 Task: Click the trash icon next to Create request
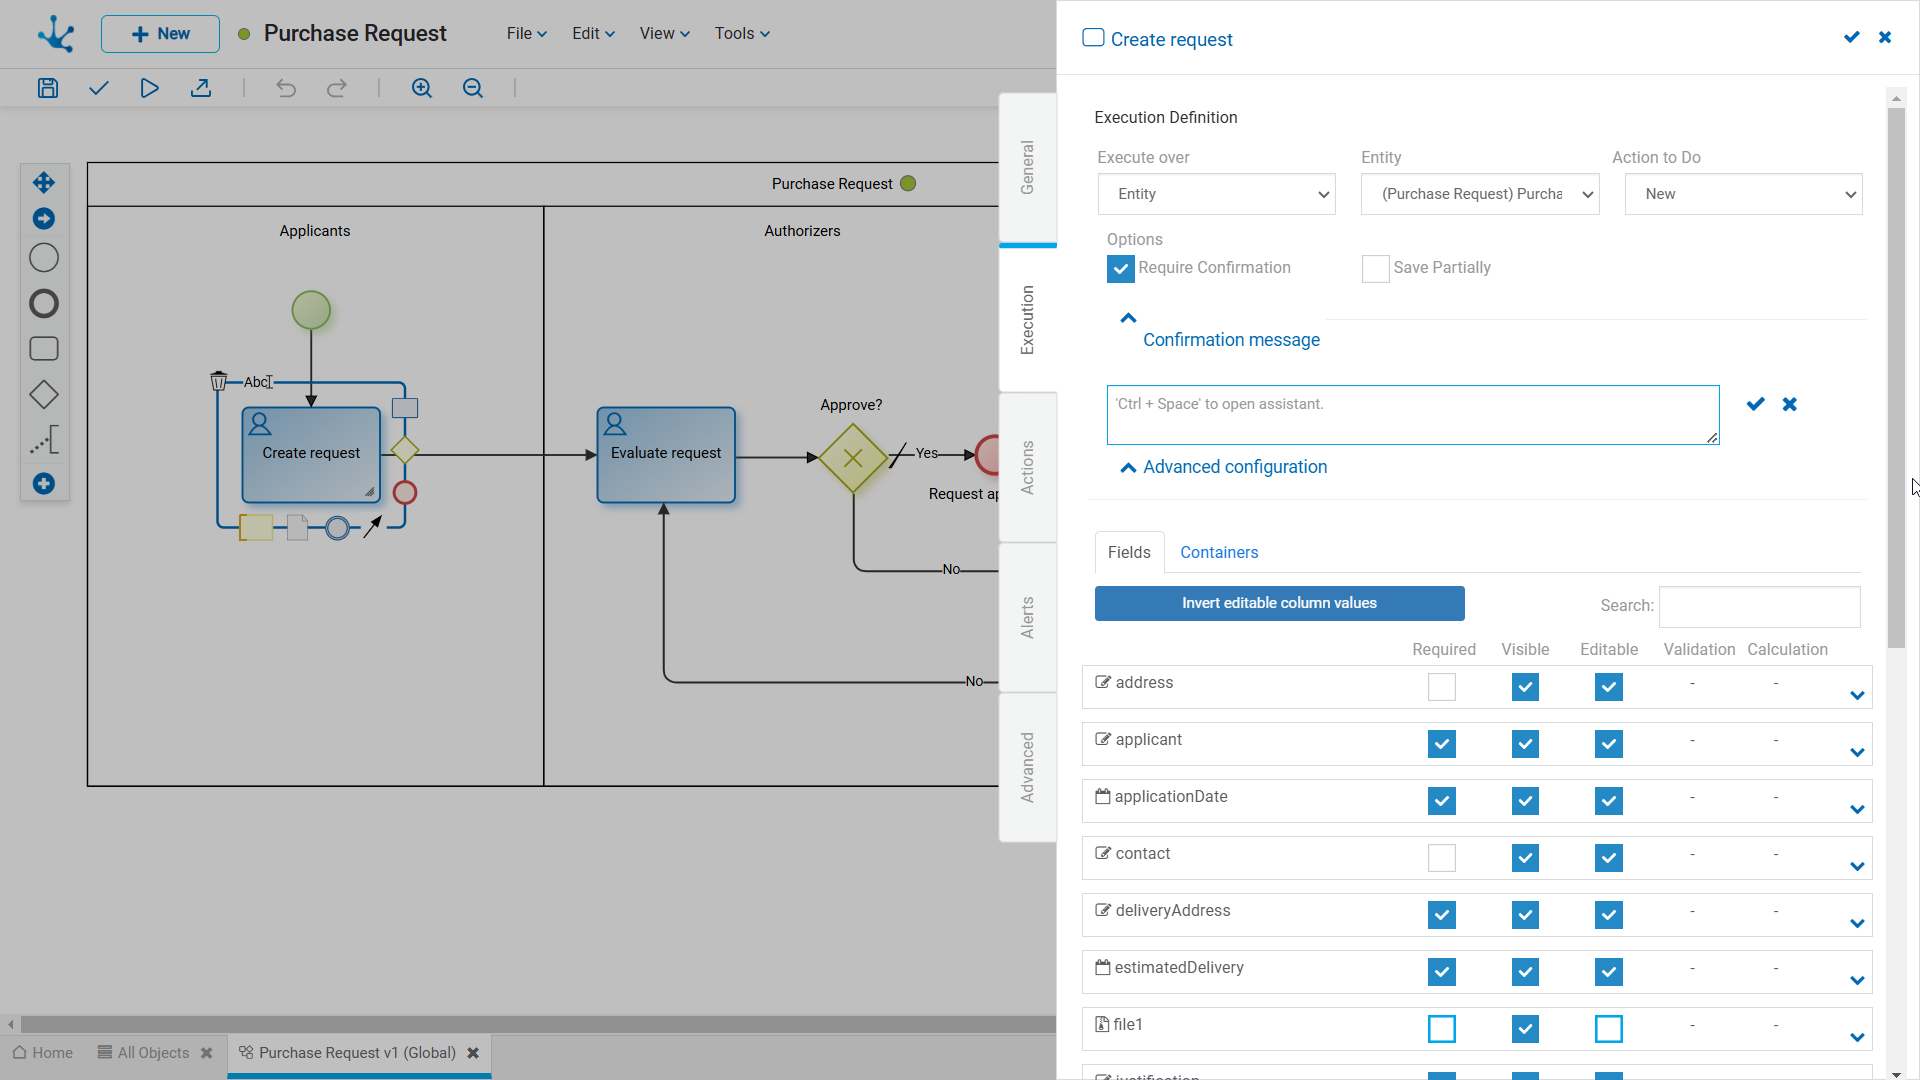coord(218,381)
